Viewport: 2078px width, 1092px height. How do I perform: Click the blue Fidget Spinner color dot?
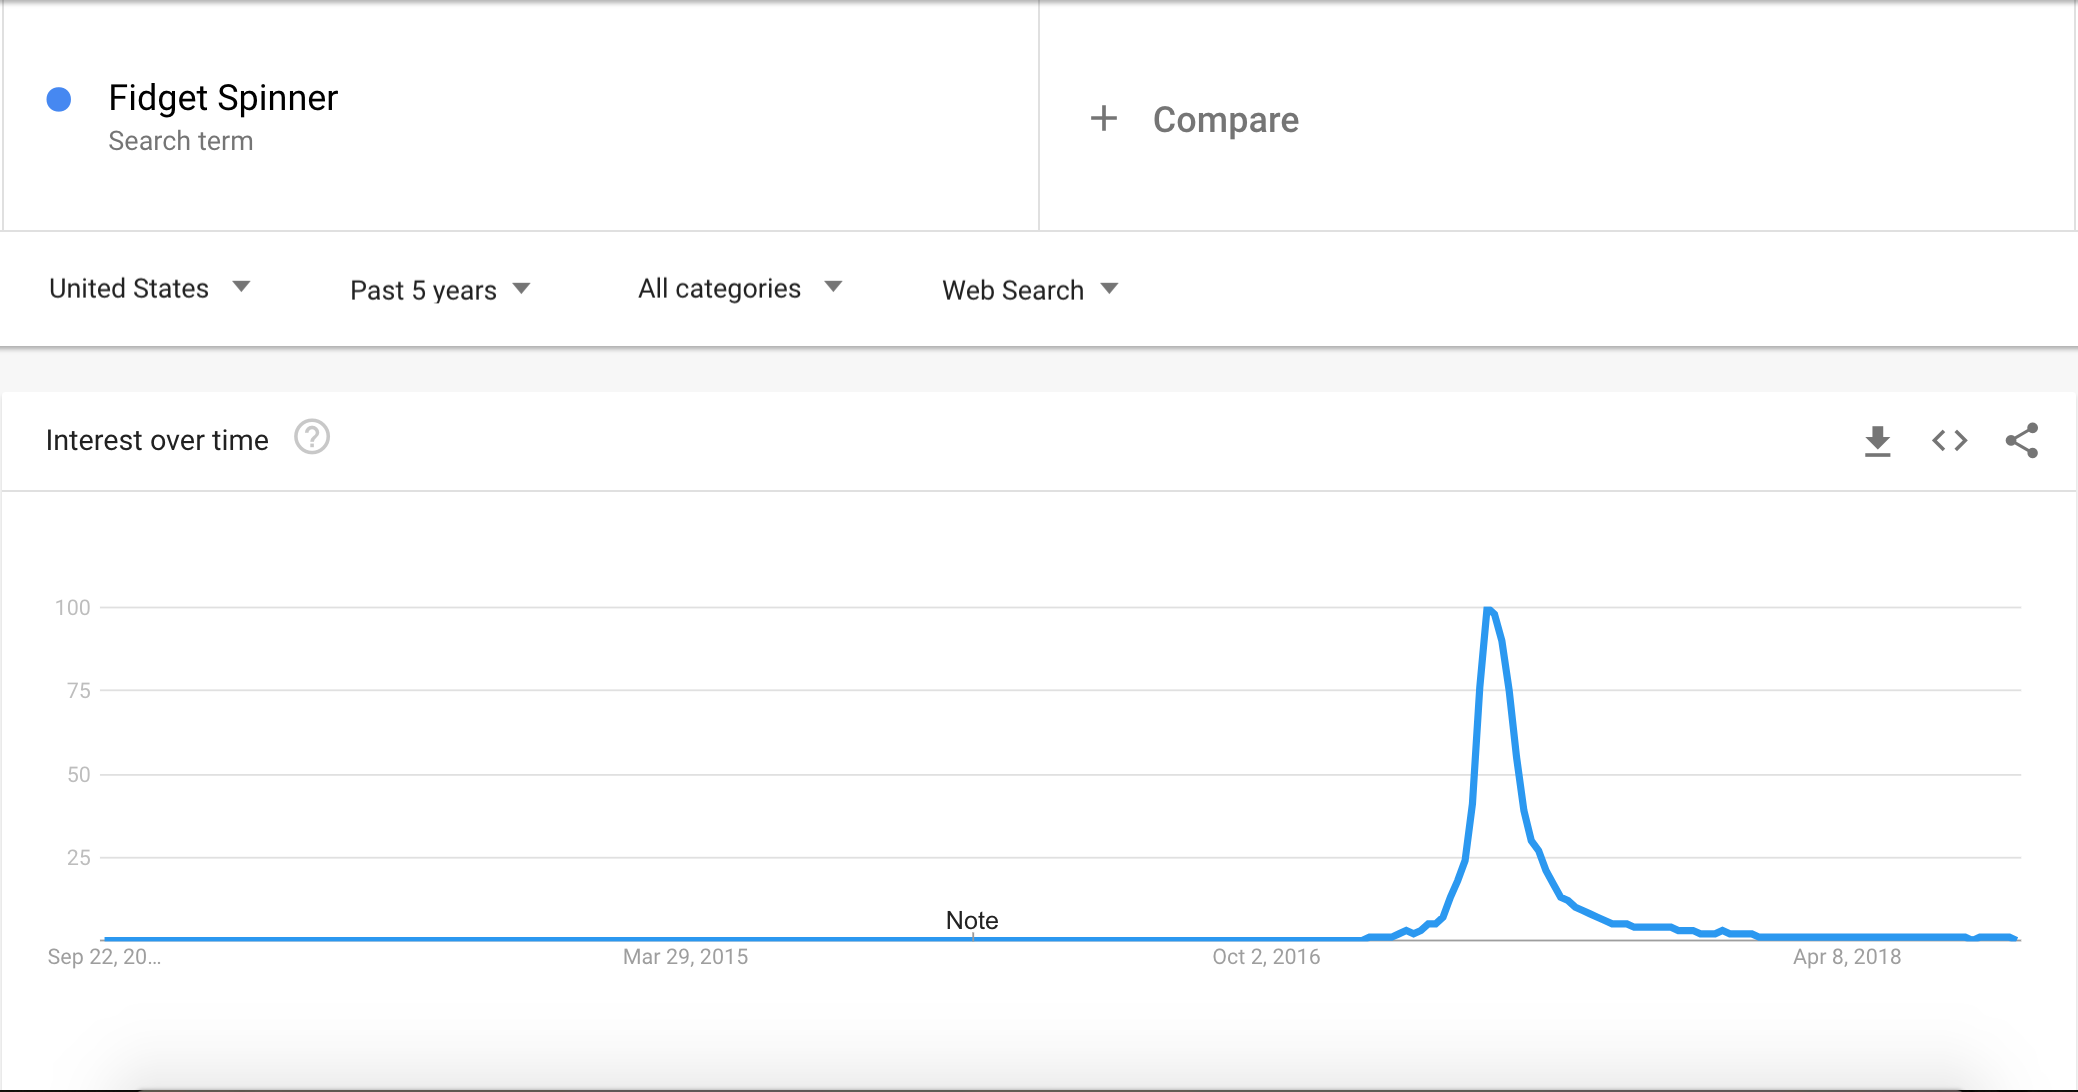click(x=59, y=99)
